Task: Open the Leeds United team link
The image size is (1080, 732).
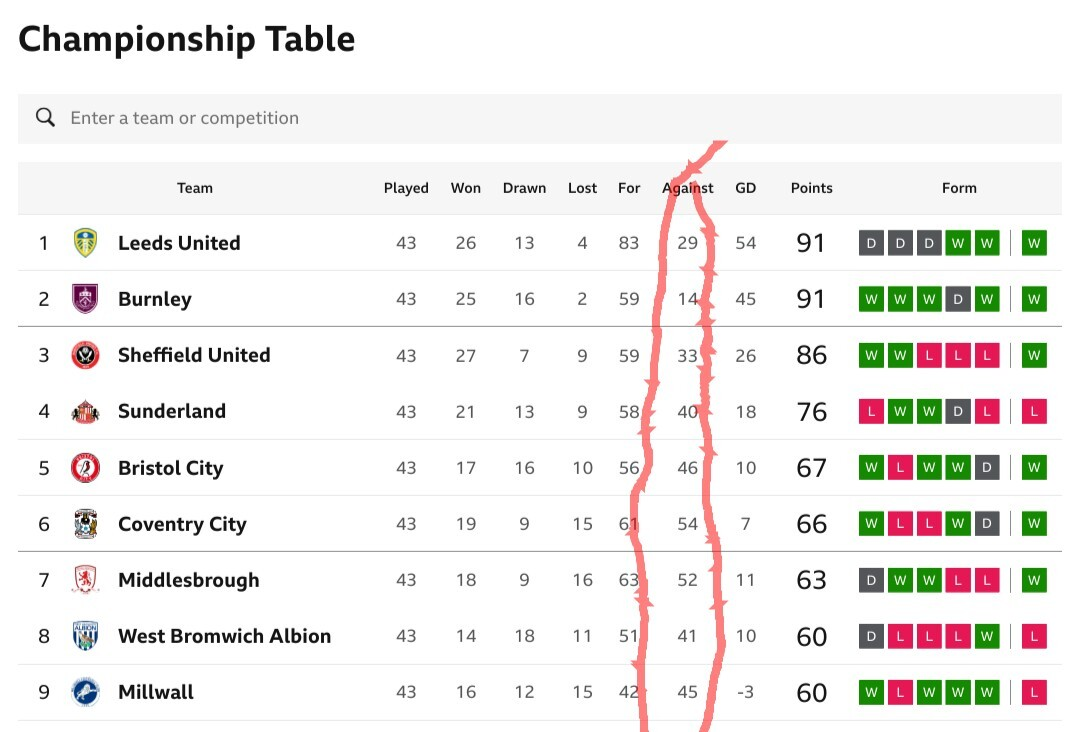Action: pos(179,243)
